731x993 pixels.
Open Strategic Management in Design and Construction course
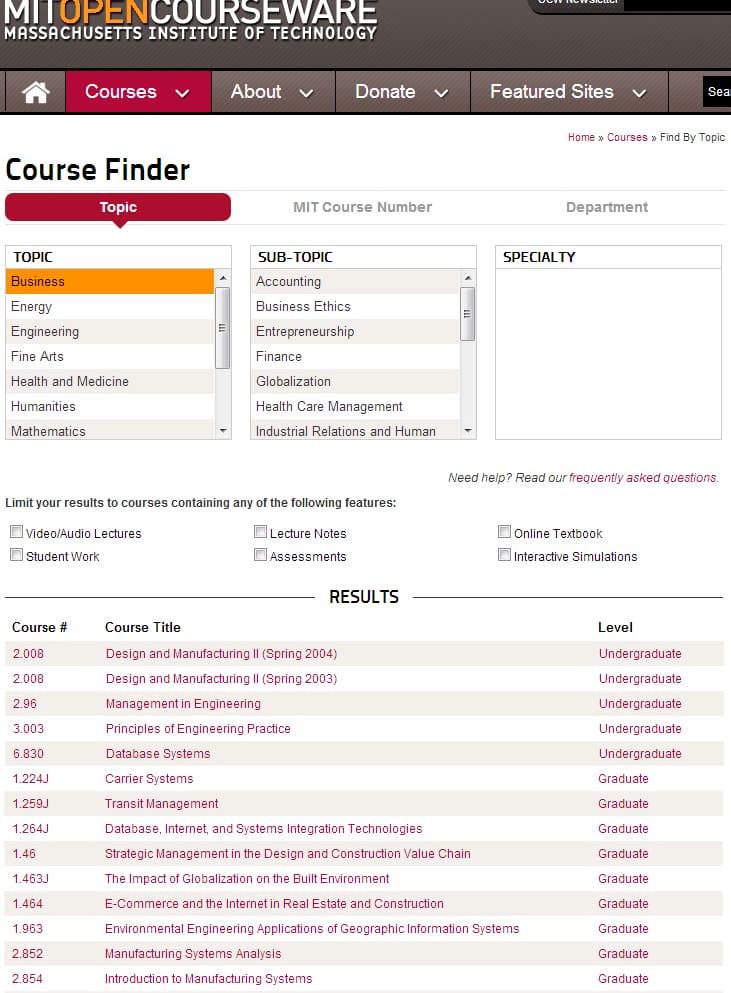(288, 854)
